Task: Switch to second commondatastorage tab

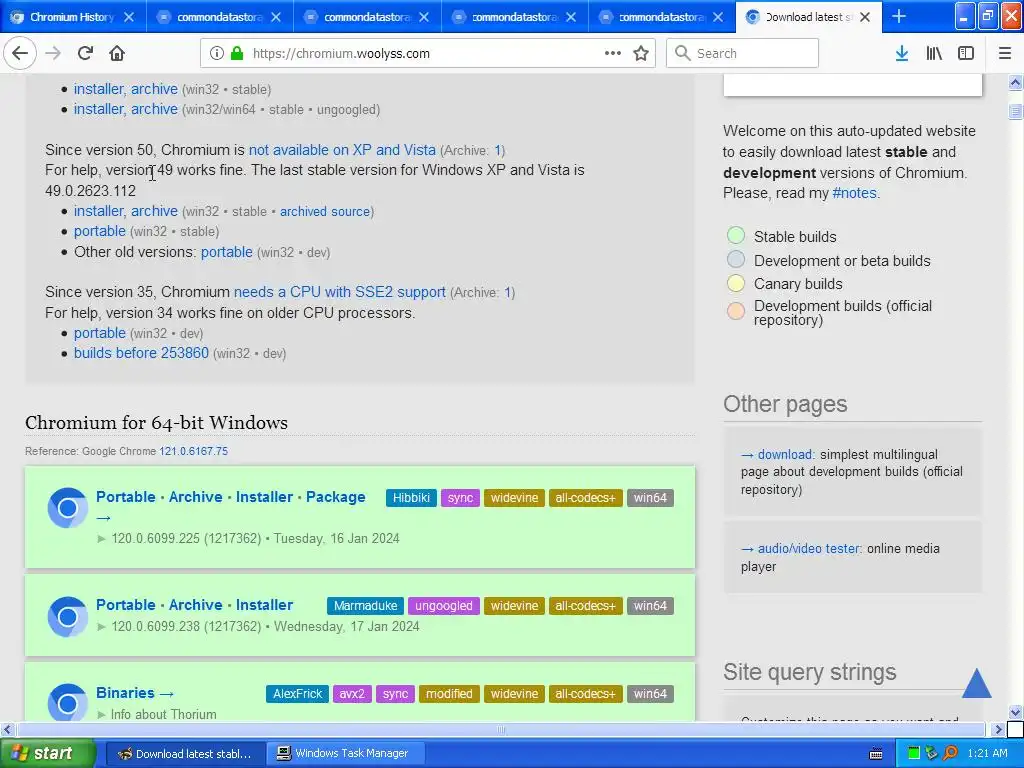Action: pos(368,17)
